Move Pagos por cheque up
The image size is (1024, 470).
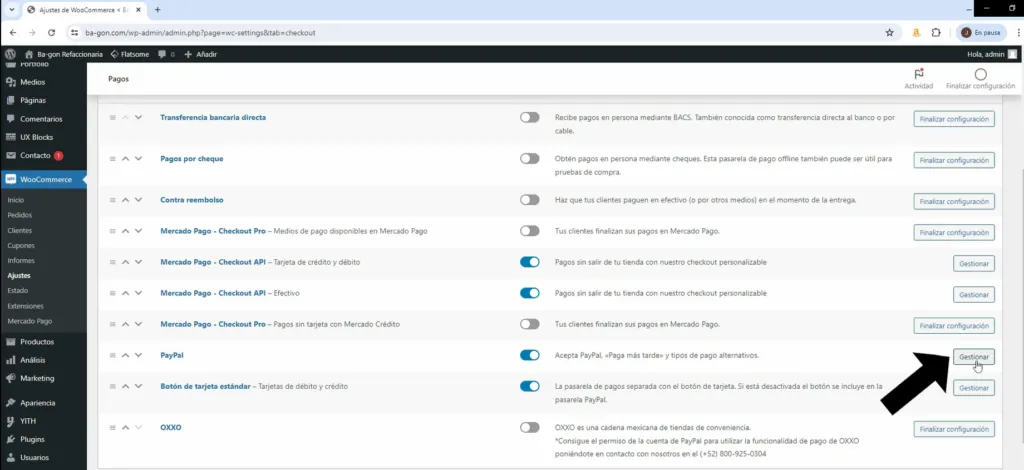(x=125, y=159)
